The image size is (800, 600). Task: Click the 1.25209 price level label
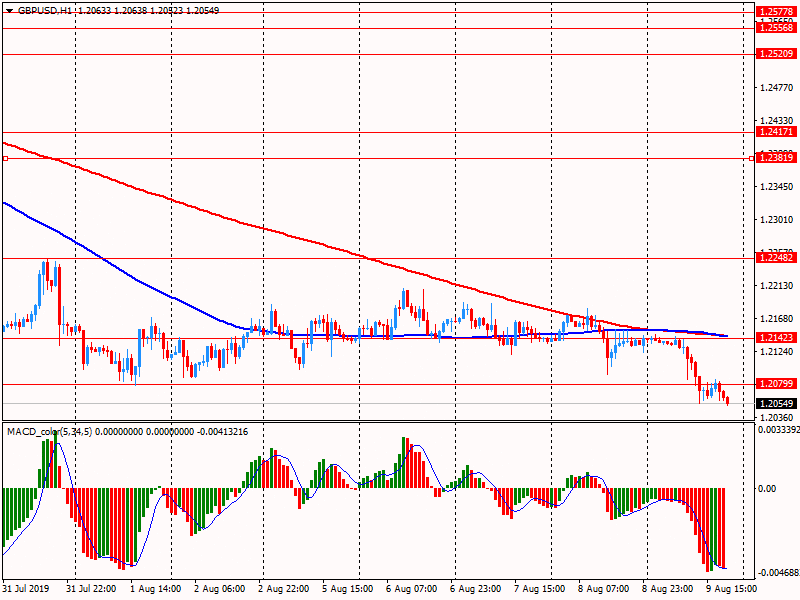click(x=776, y=54)
